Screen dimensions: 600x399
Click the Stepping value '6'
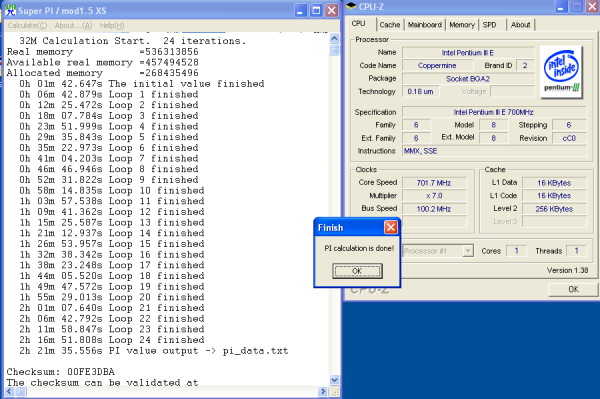(569, 125)
